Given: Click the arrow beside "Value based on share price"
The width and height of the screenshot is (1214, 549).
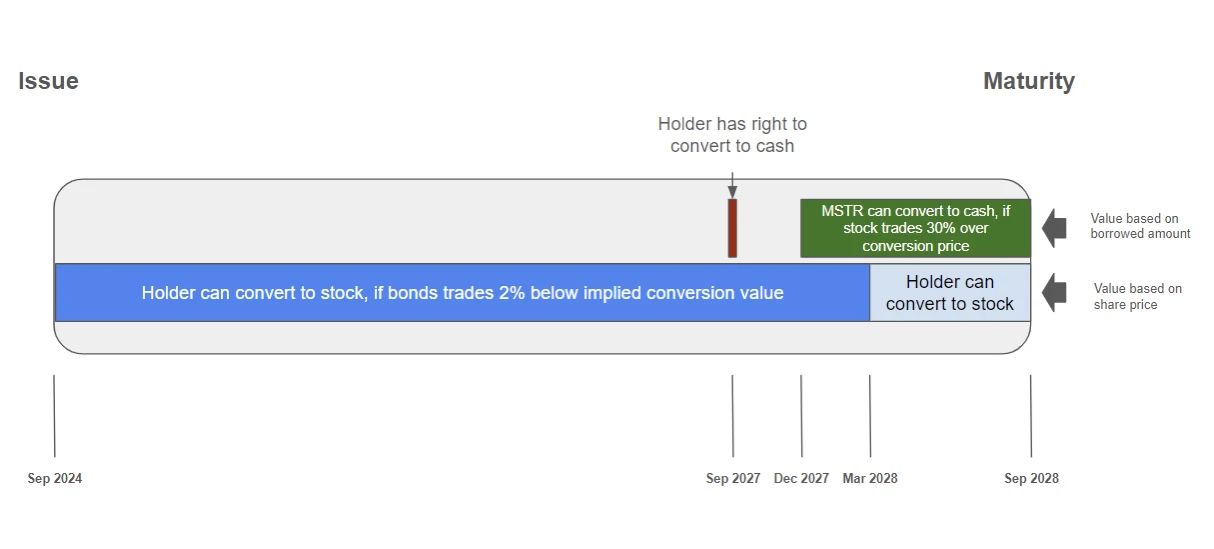Looking at the screenshot, I should (x=1054, y=293).
